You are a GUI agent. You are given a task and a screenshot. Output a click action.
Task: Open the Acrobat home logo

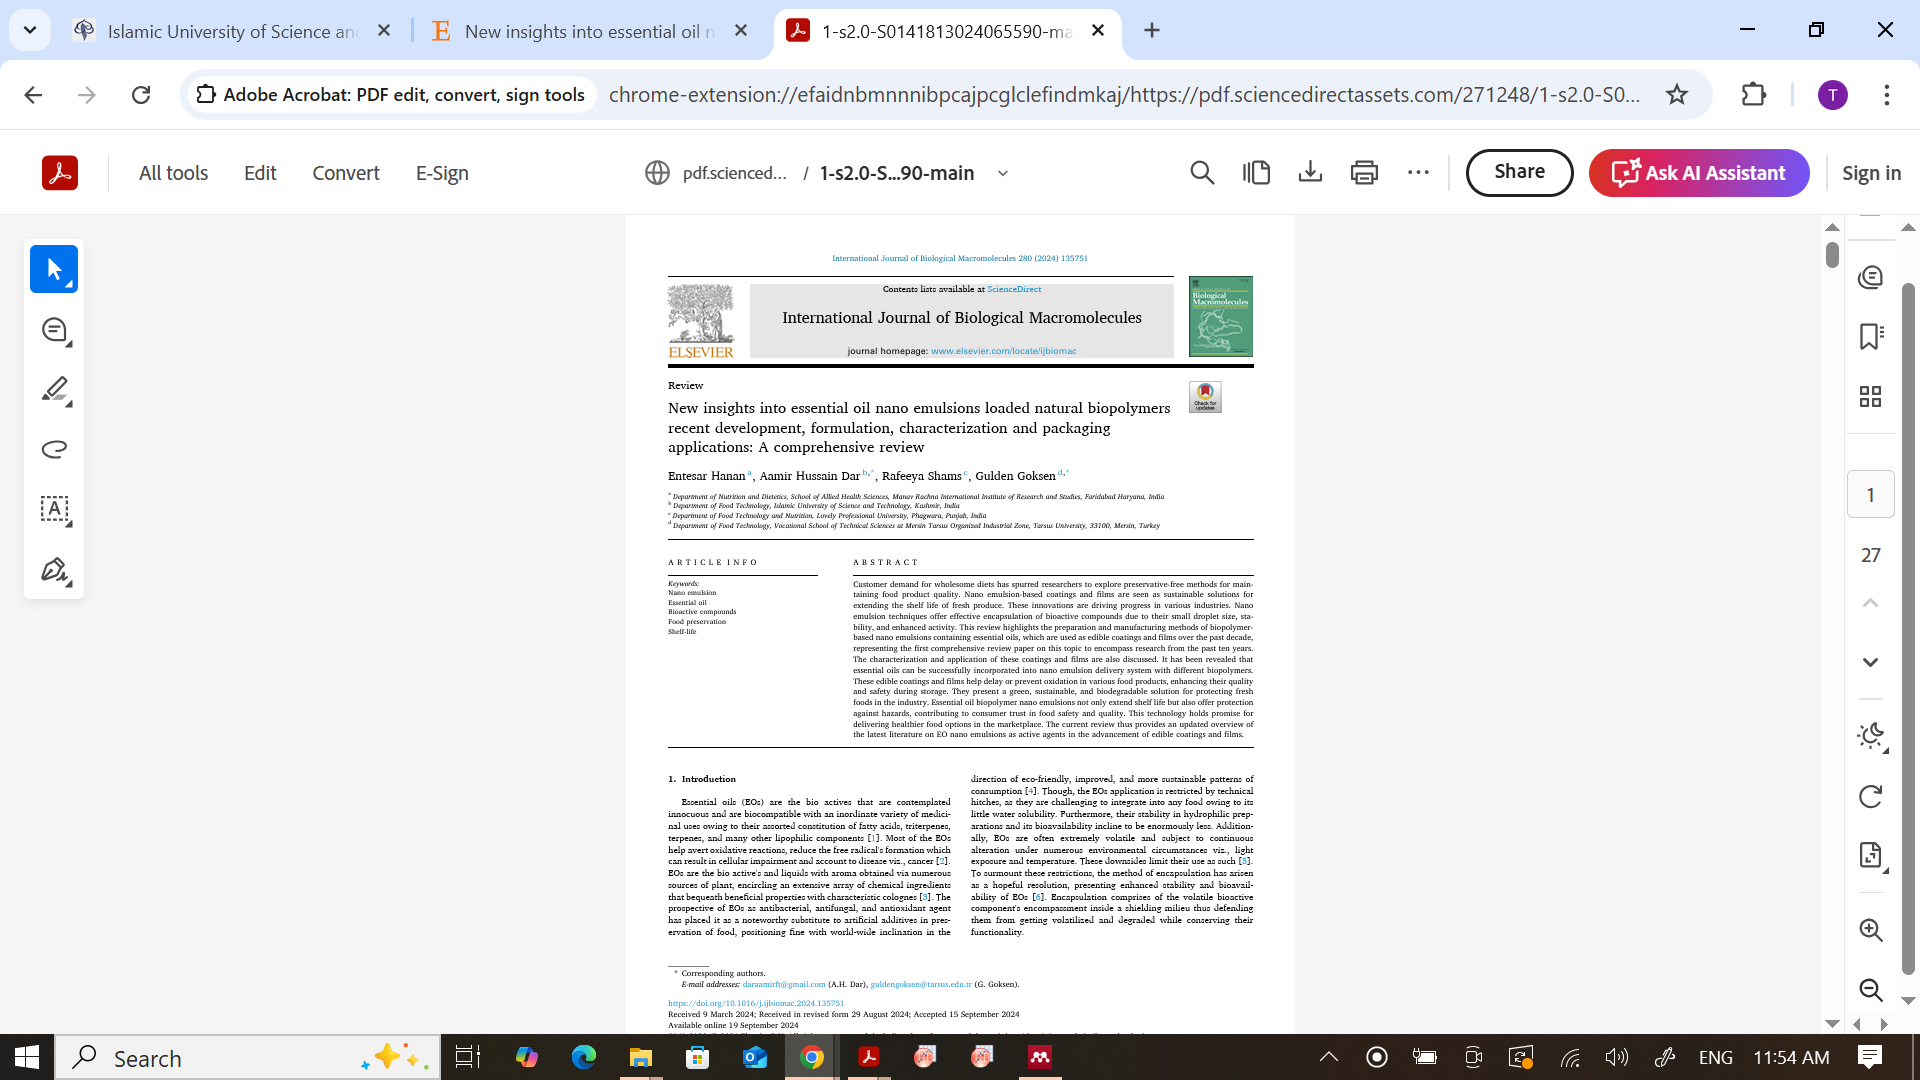point(60,173)
